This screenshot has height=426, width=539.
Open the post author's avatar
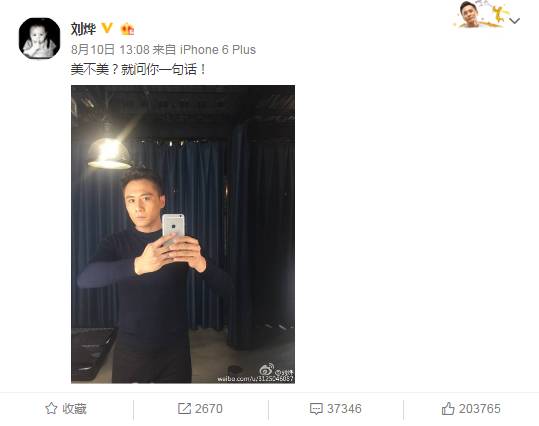pyautogui.click(x=39, y=38)
